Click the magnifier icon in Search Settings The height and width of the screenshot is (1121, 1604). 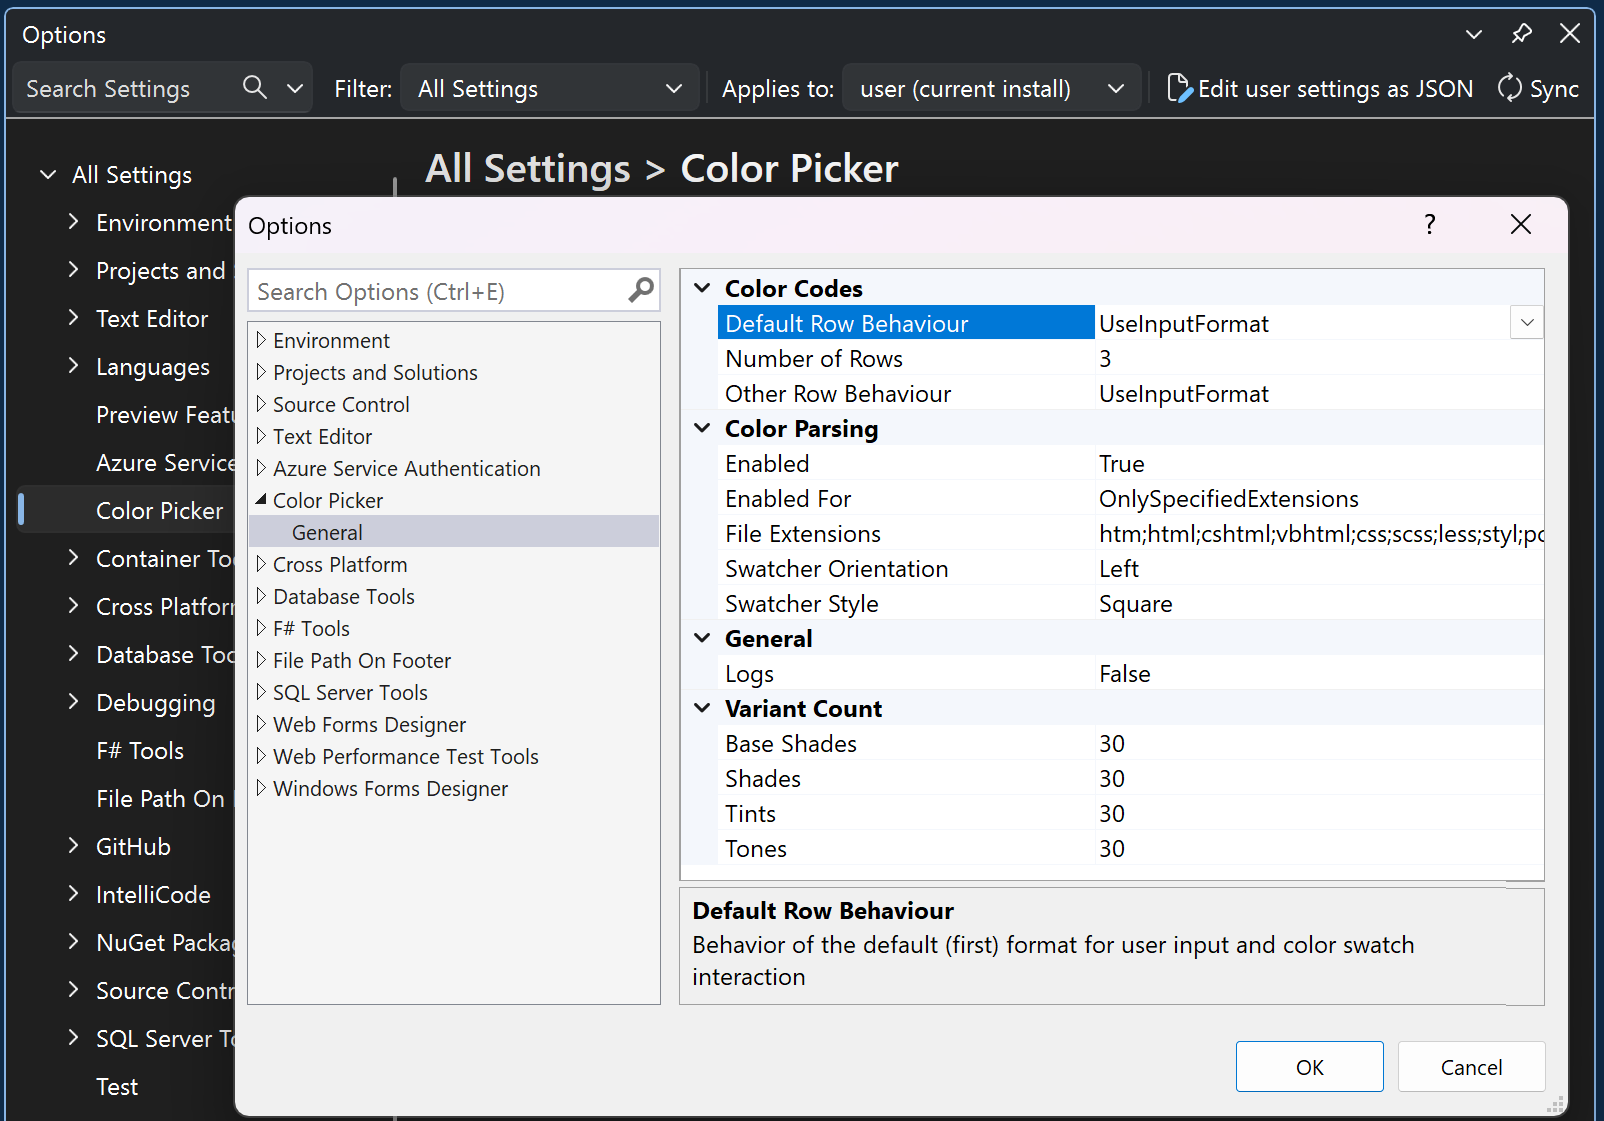click(x=255, y=88)
